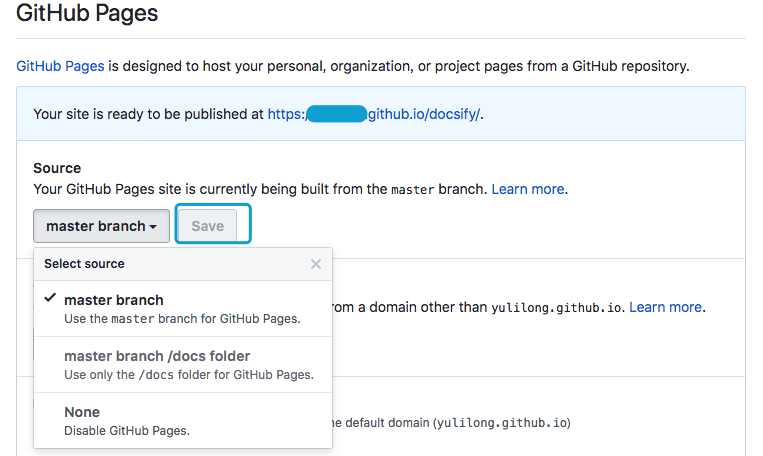Image resolution: width=763 pixels, height=456 pixels.
Task: Click the 'default domain (yulilong.github.io)' text
Action: pyautogui.click(x=457, y=422)
